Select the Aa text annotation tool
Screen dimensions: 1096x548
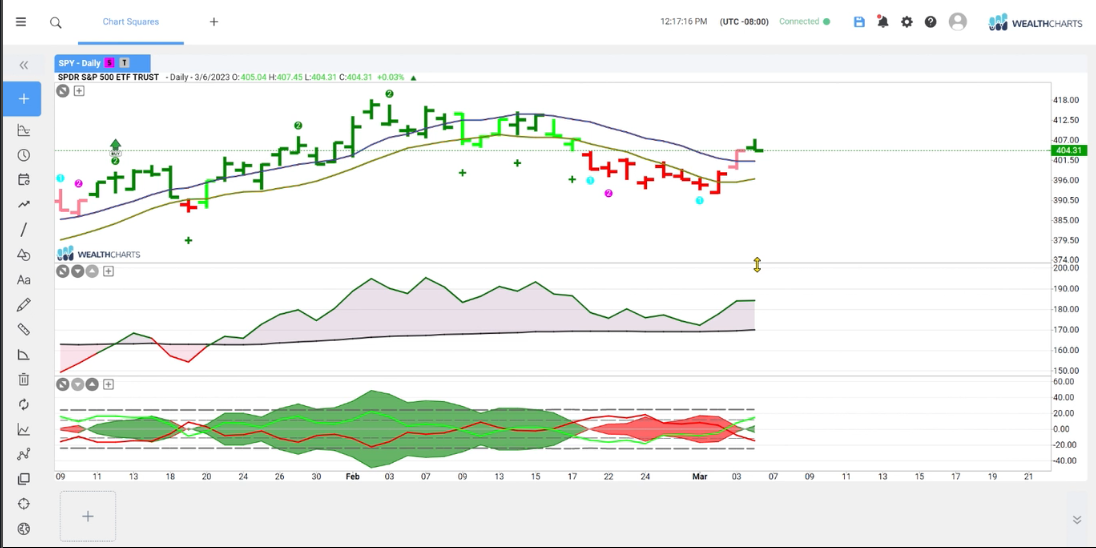coord(24,280)
